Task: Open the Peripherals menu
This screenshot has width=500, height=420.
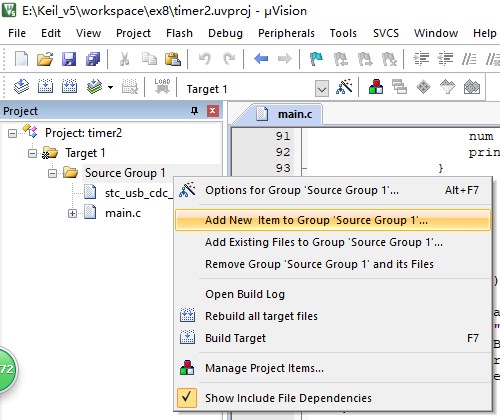Action: (x=286, y=33)
